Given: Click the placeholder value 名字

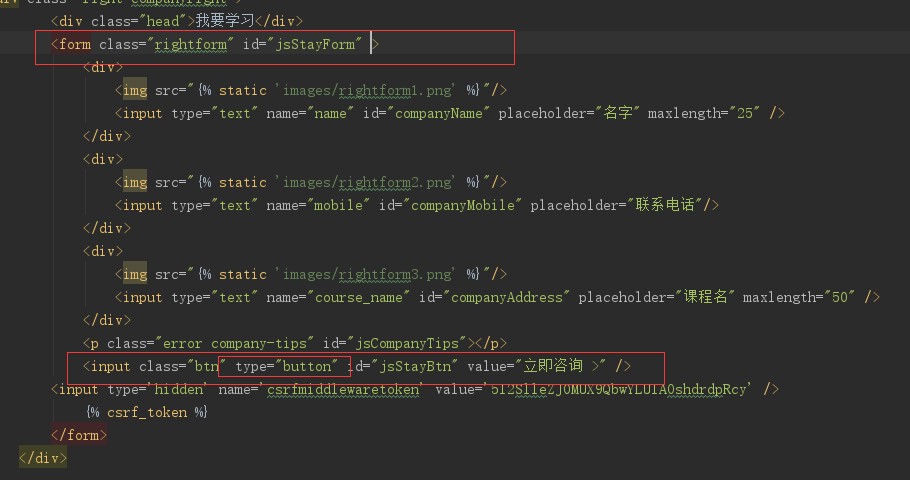Looking at the screenshot, I should click(618, 113).
